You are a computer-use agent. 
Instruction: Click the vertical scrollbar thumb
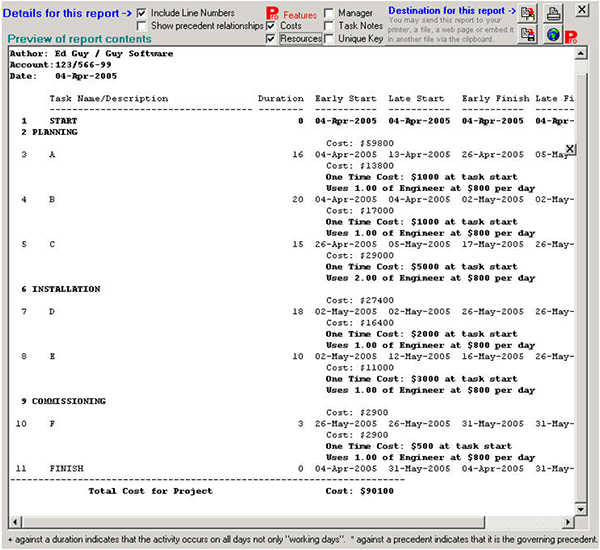coord(580,287)
